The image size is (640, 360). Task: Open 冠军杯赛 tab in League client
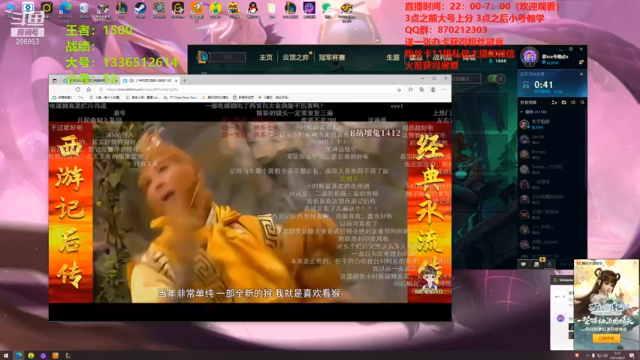point(332,58)
